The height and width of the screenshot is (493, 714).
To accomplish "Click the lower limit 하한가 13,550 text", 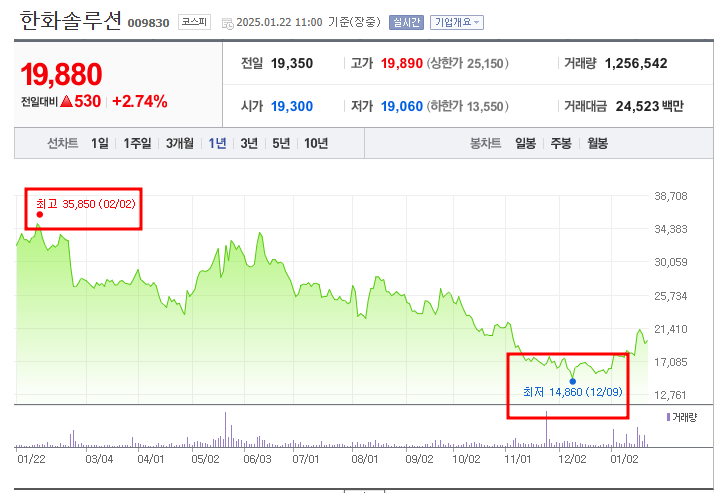I will click(x=467, y=107).
